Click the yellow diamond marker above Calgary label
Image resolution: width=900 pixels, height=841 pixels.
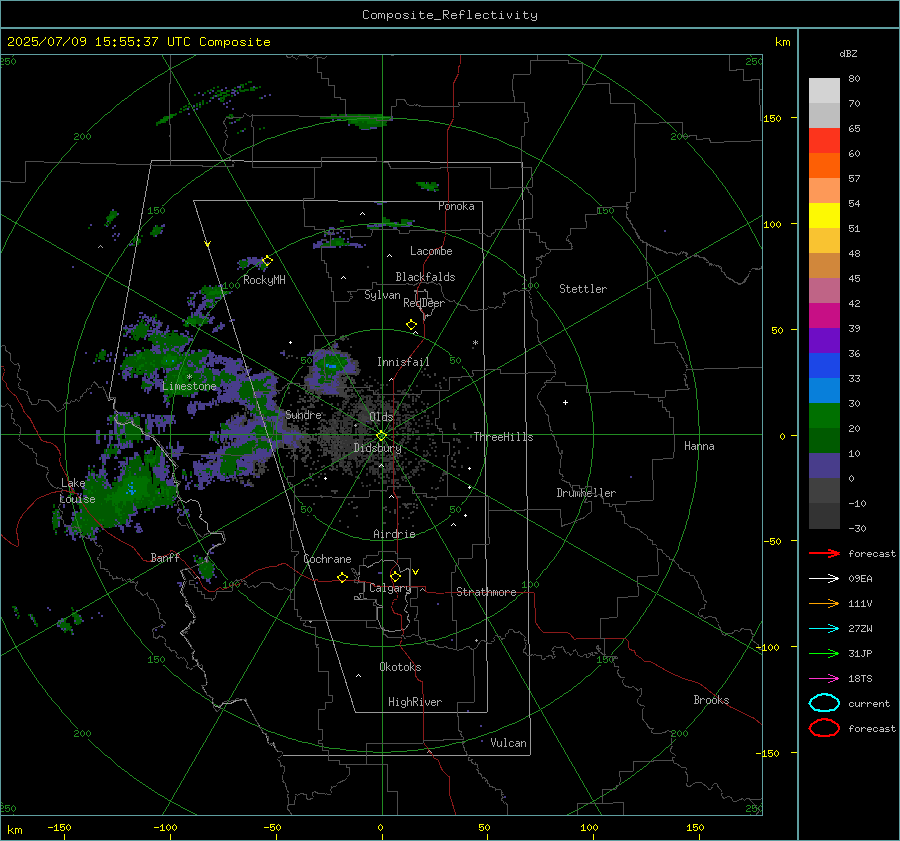[x=395, y=576]
